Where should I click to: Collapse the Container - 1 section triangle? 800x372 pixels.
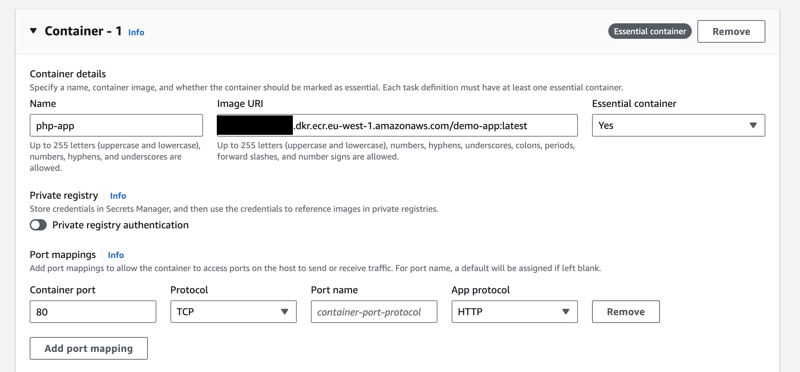[34, 31]
